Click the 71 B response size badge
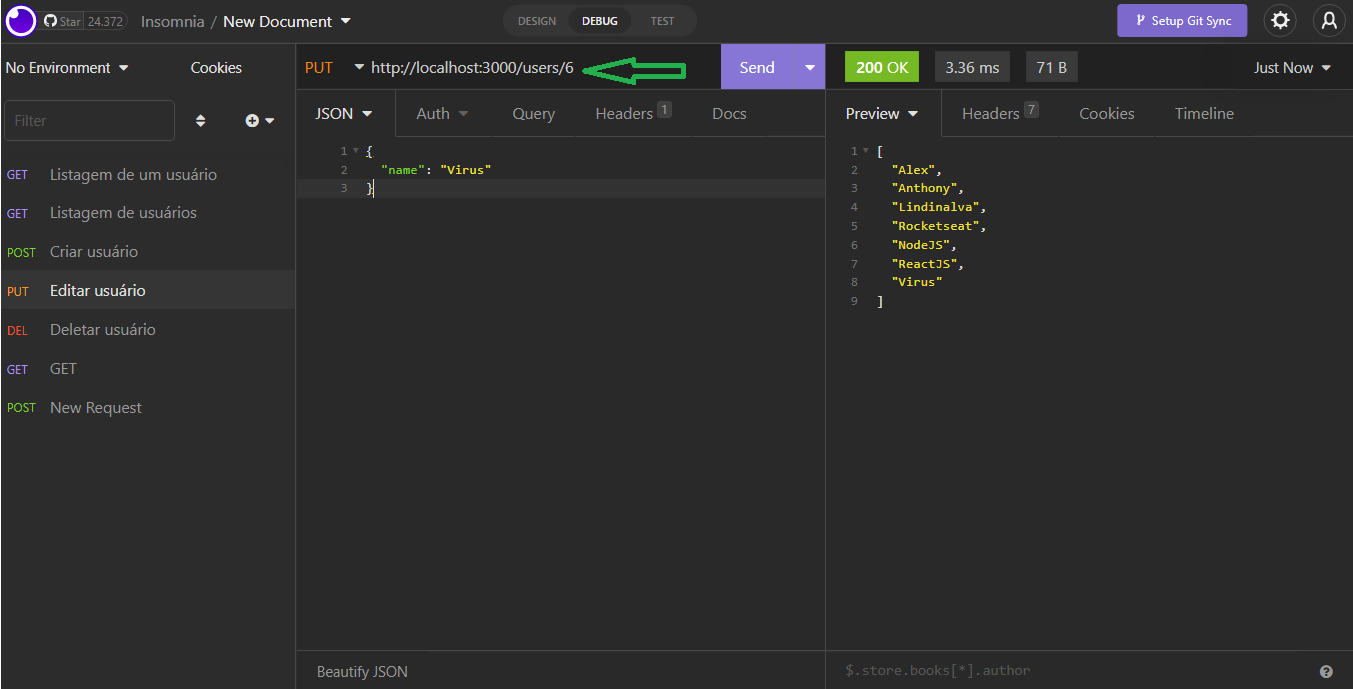1353x689 pixels. tap(1052, 68)
